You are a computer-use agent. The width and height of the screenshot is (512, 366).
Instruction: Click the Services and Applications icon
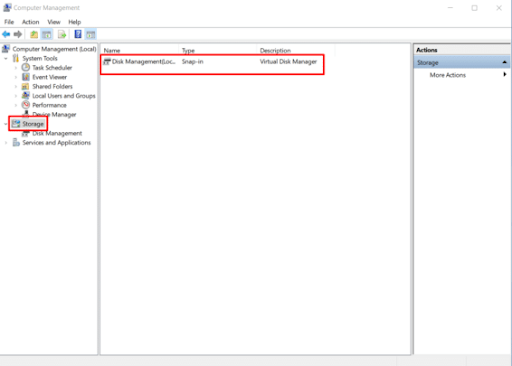coord(16,142)
